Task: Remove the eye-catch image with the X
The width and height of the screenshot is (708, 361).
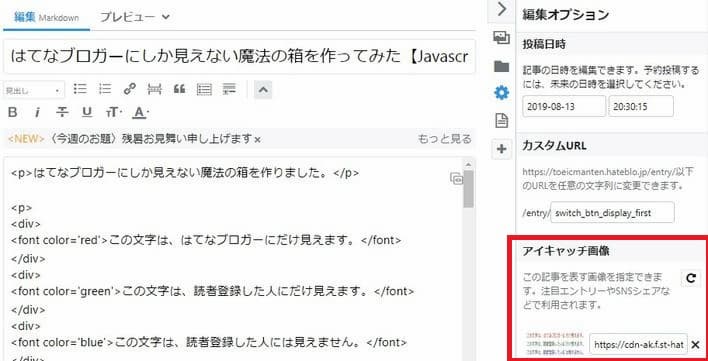Action: click(695, 345)
